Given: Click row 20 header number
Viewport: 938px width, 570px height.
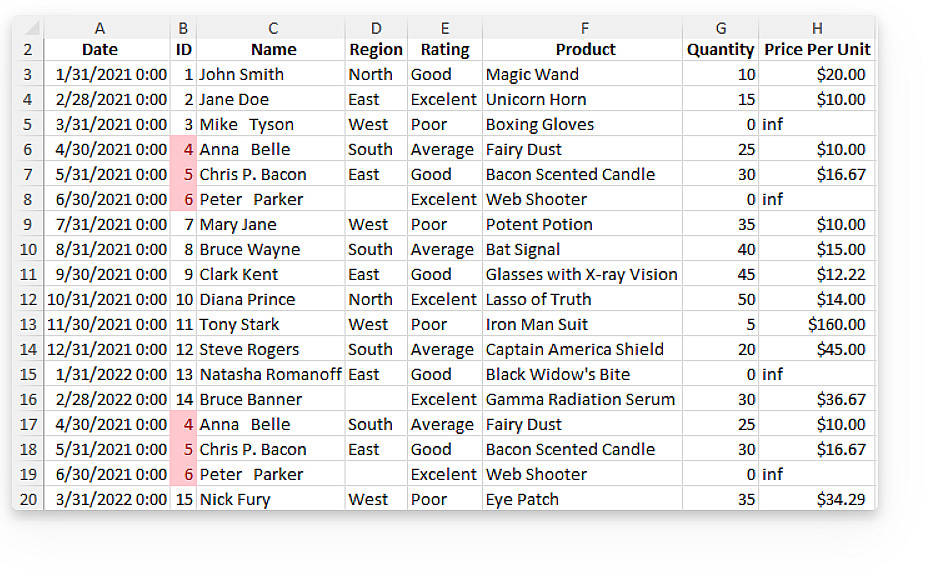Looking at the screenshot, I should click(28, 499).
